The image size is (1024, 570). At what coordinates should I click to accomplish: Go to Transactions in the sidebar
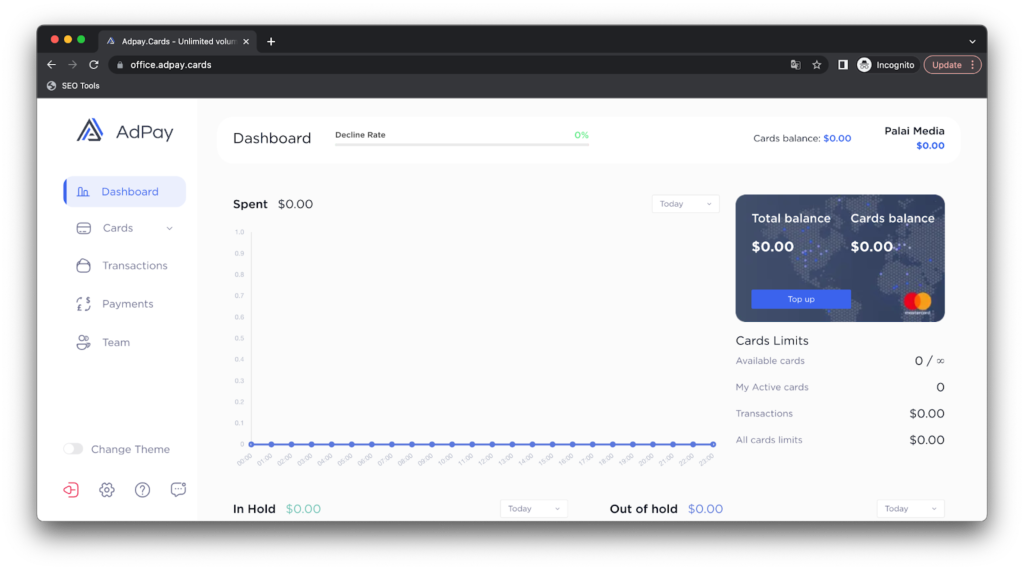134,266
